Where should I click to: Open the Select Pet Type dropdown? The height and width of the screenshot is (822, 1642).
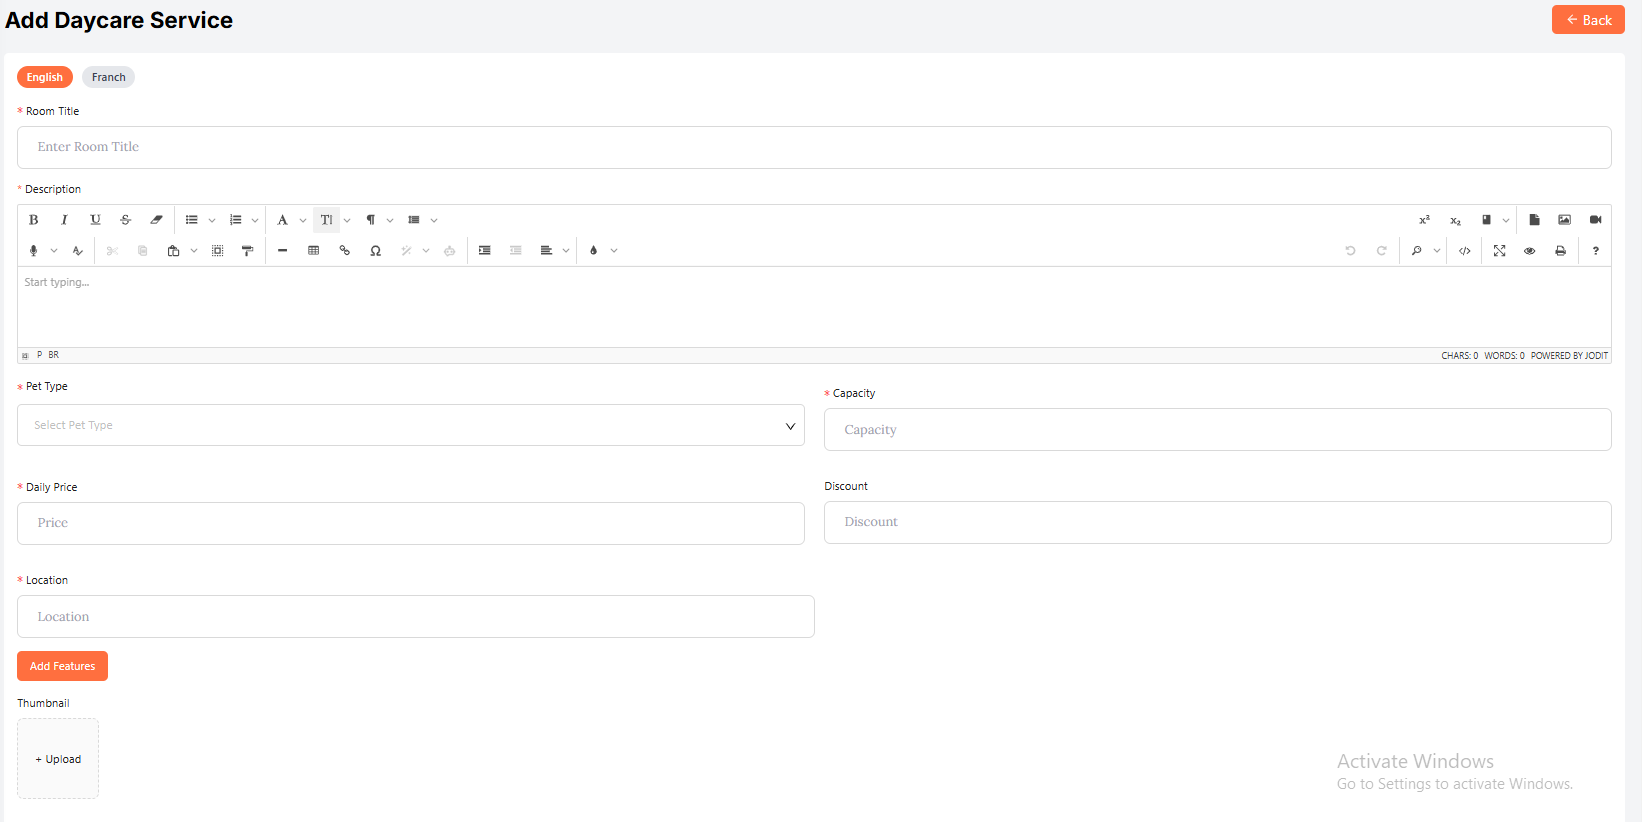pos(410,425)
